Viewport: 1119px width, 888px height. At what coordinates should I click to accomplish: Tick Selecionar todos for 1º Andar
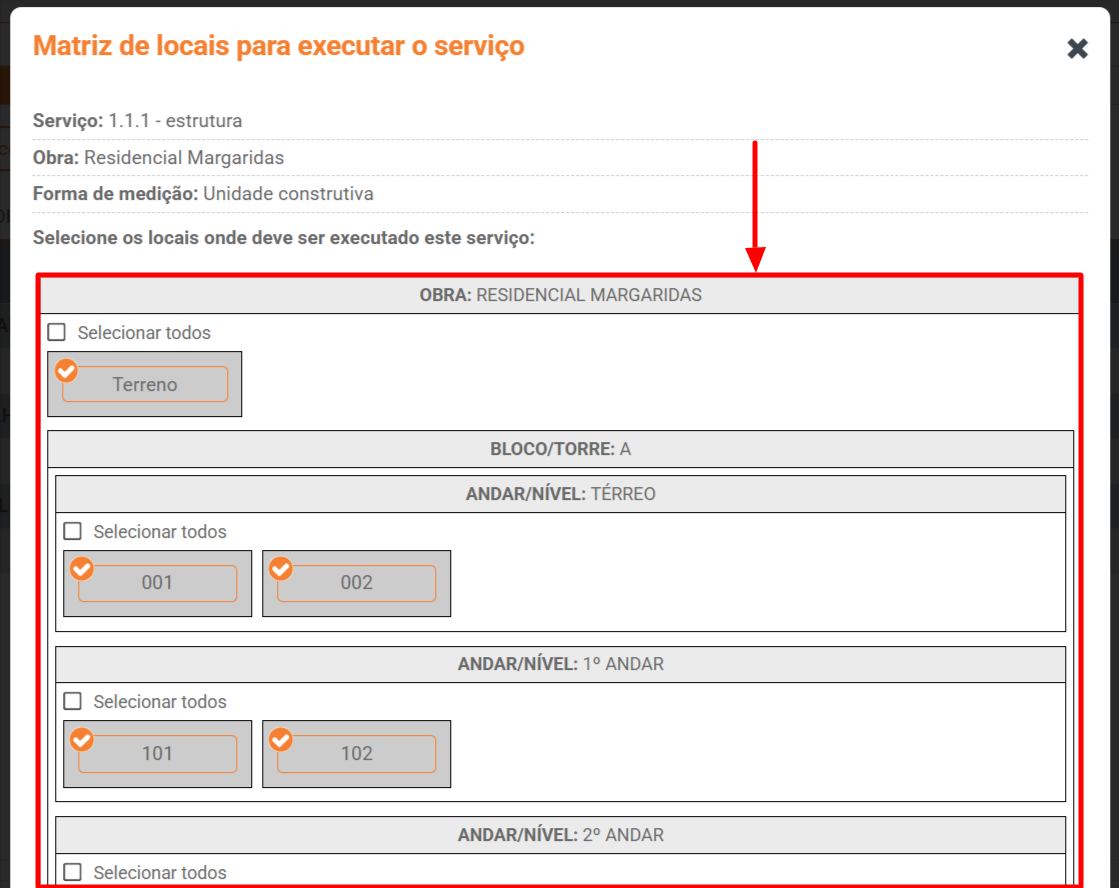(x=73, y=702)
